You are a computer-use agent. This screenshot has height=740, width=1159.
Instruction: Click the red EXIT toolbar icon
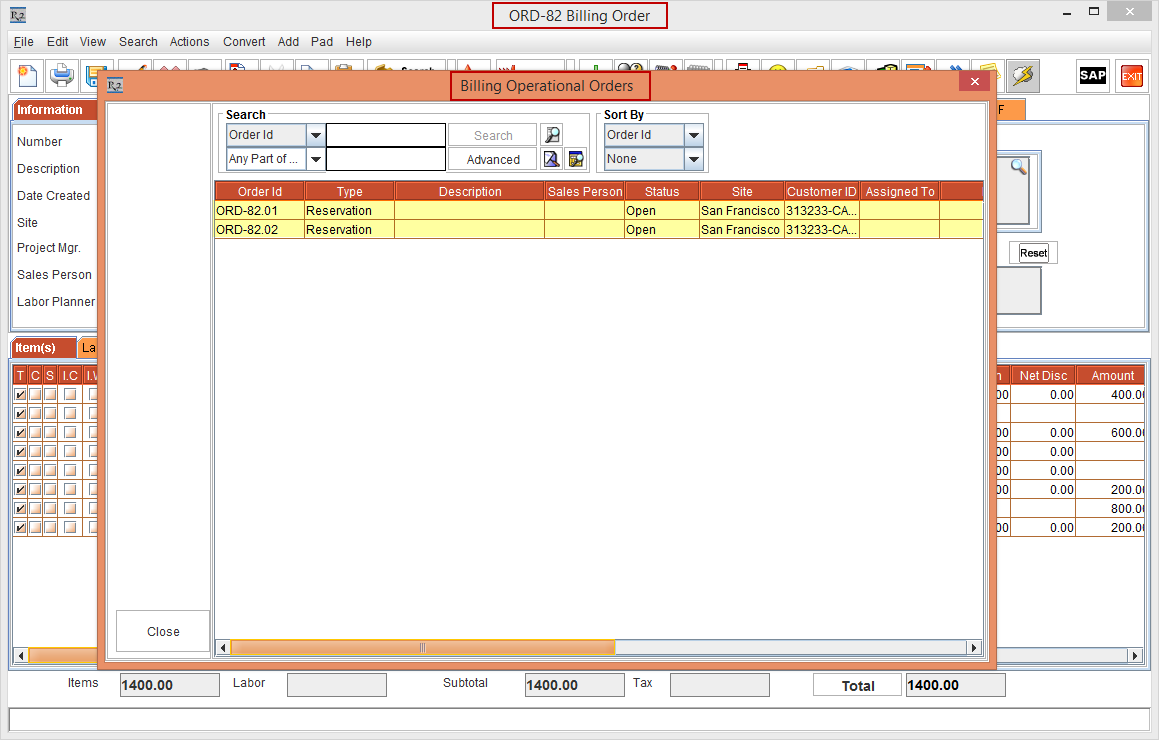[1131, 76]
